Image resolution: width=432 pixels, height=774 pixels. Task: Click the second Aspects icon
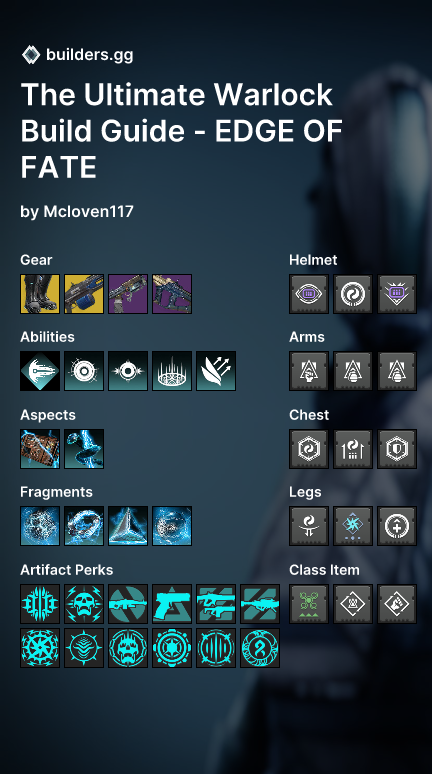pyautogui.click(x=84, y=449)
